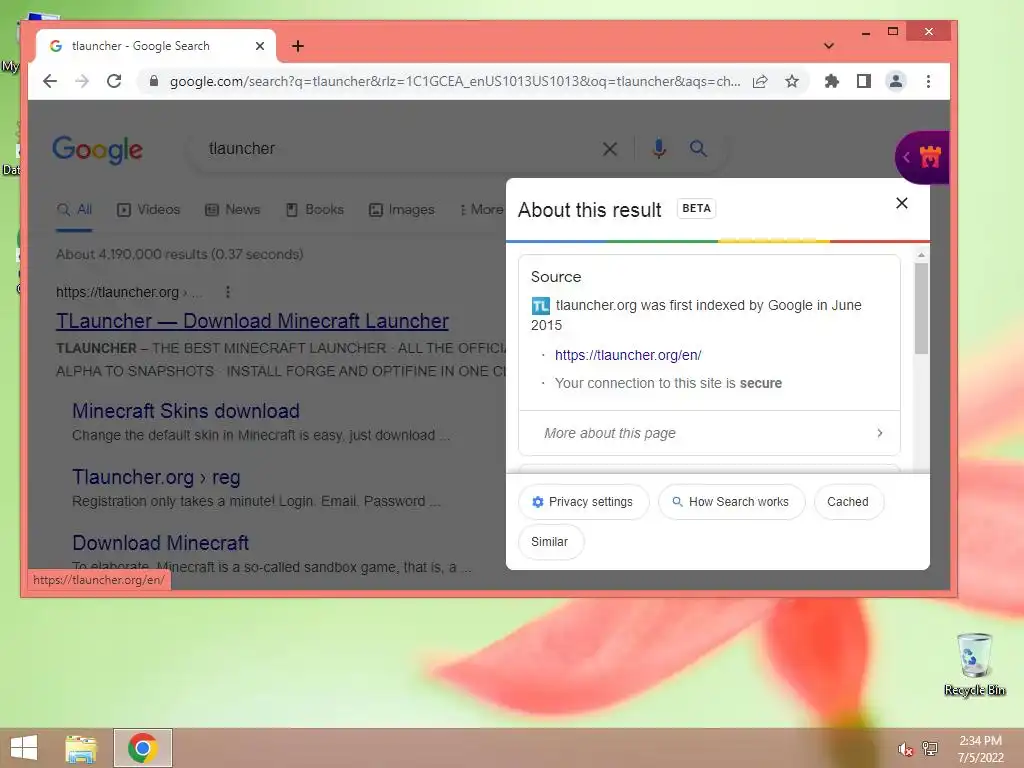Open Minecraft Skins download sitelink

coord(185,411)
